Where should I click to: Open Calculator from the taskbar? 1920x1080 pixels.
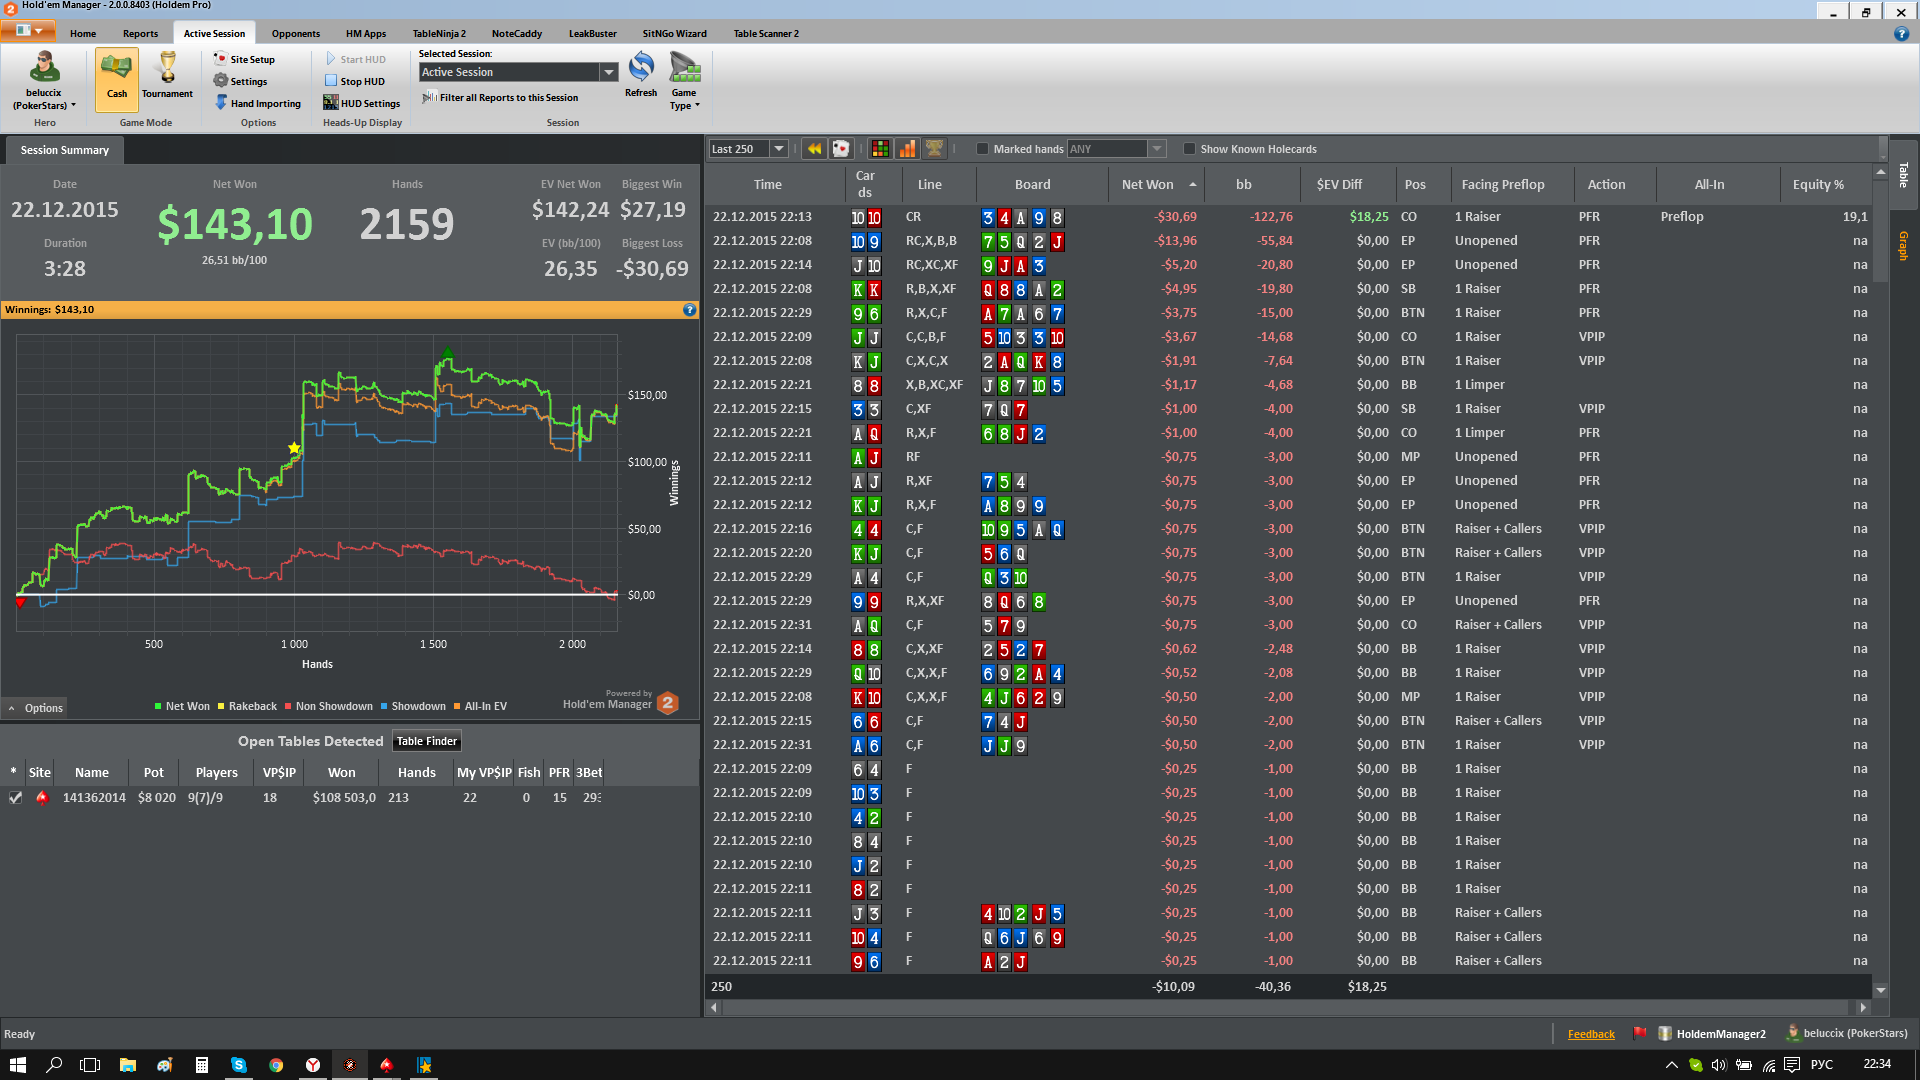tap(202, 1065)
